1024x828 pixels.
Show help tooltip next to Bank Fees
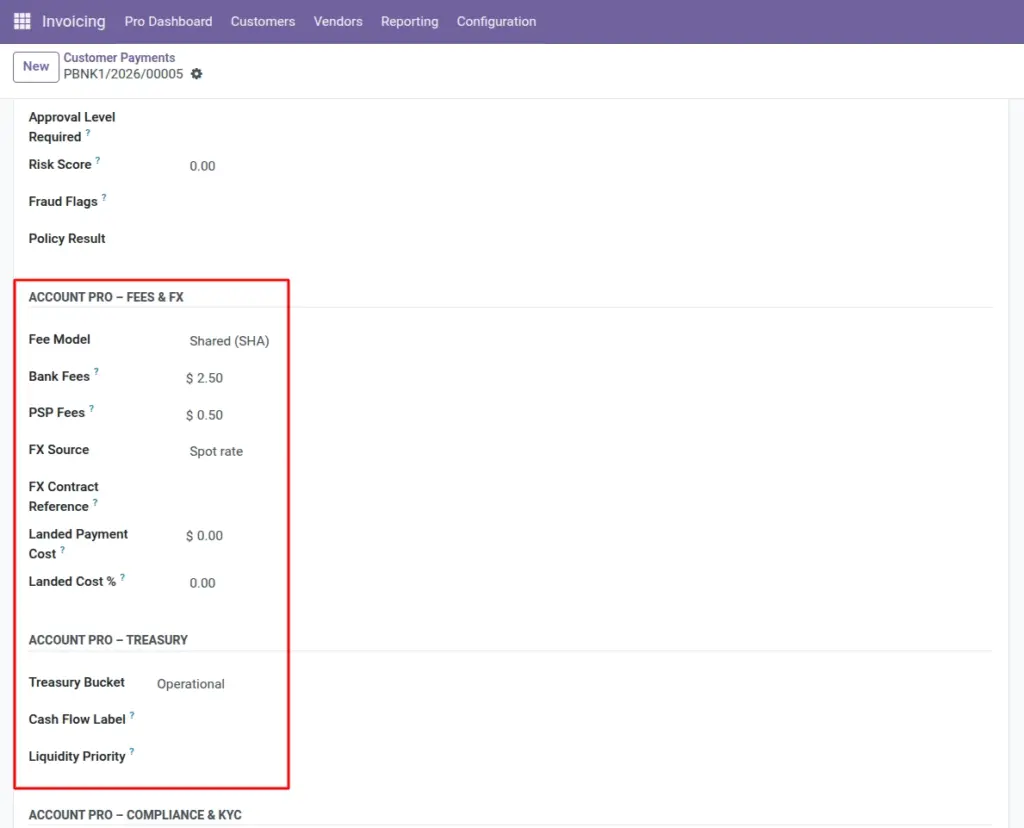coord(96,372)
